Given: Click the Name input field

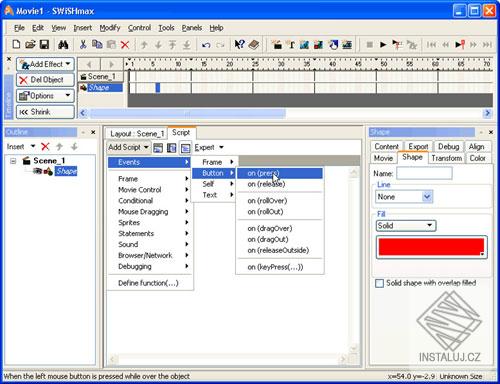Looking at the screenshot, I should click(424, 173).
